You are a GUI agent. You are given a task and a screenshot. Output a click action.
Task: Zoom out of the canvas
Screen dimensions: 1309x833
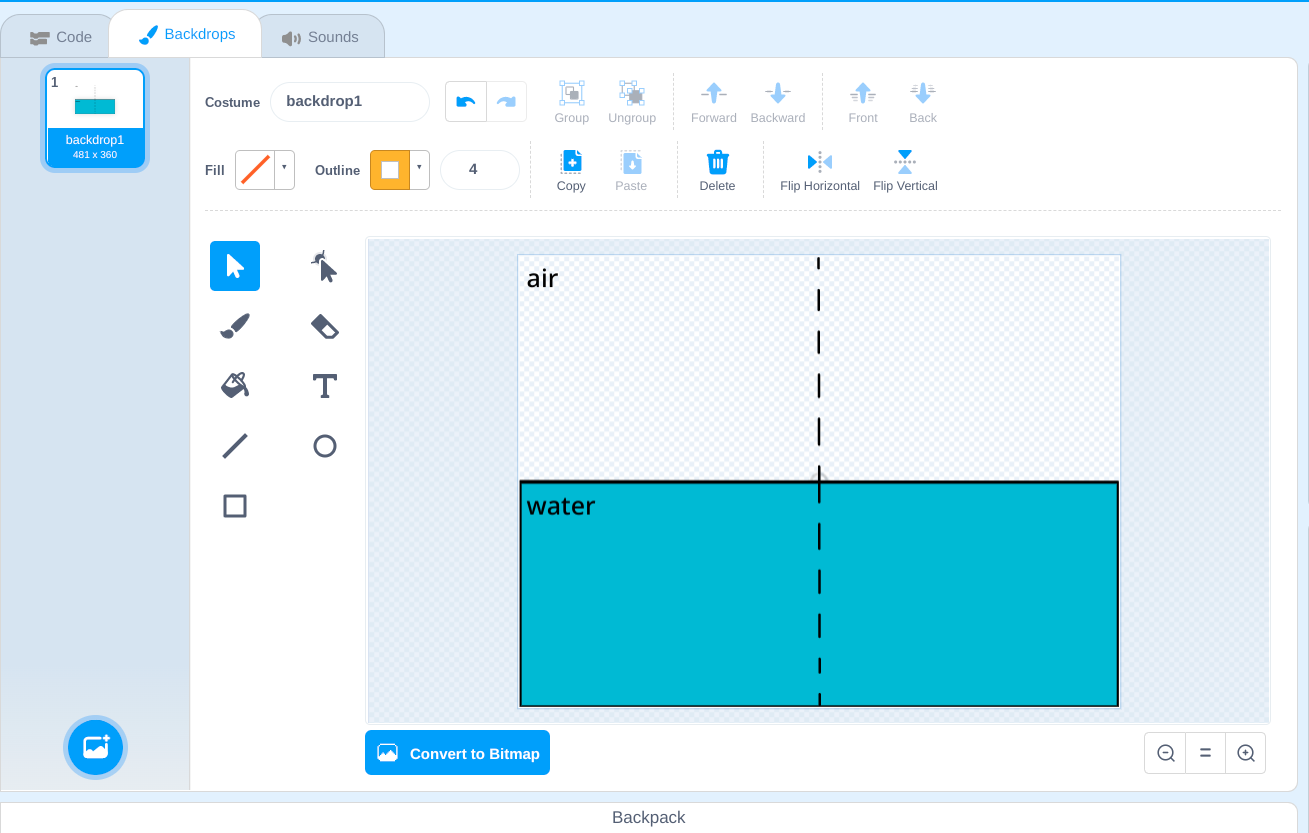click(1165, 753)
